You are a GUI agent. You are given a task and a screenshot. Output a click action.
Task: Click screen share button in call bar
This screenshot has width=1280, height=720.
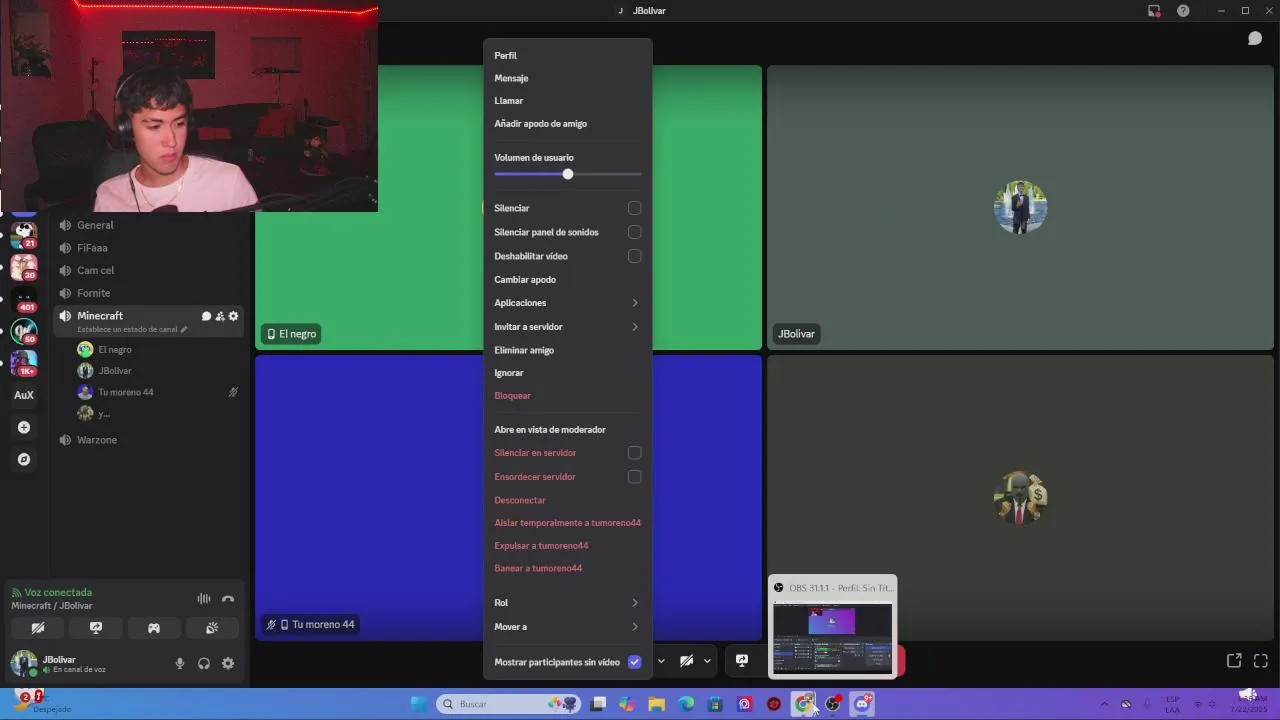[x=742, y=660]
